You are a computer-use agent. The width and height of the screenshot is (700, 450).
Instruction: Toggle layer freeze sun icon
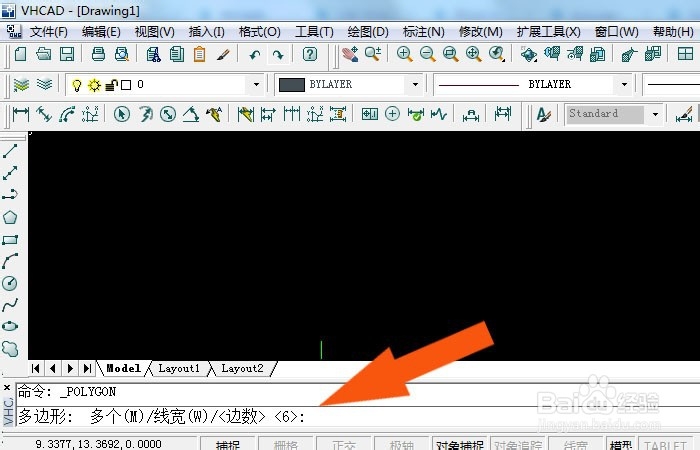click(x=94, y=85)
